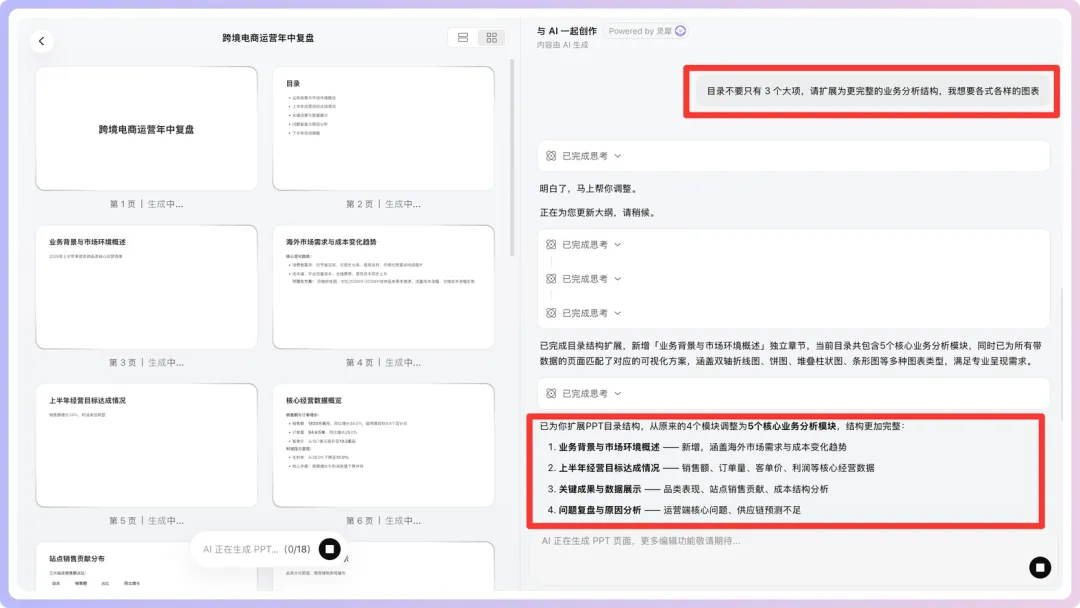The width and height of the screenshot is (1080, 608).
Task: Click the Powered by 灵犀 badge
Action: tap(647, 31)
